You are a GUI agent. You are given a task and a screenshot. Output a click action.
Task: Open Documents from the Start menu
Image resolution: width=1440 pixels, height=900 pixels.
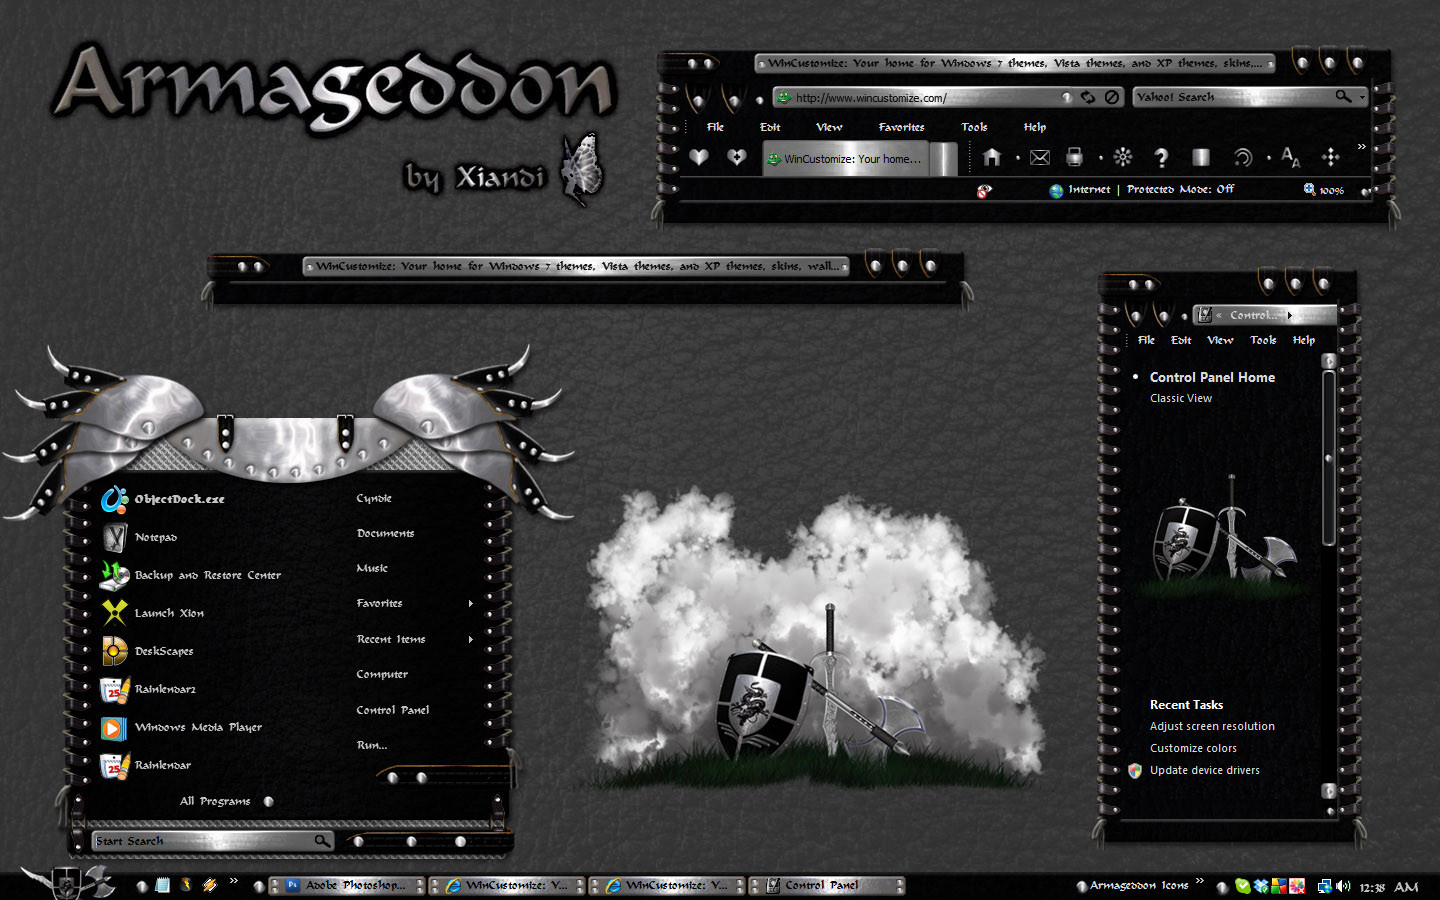[385, 533]
